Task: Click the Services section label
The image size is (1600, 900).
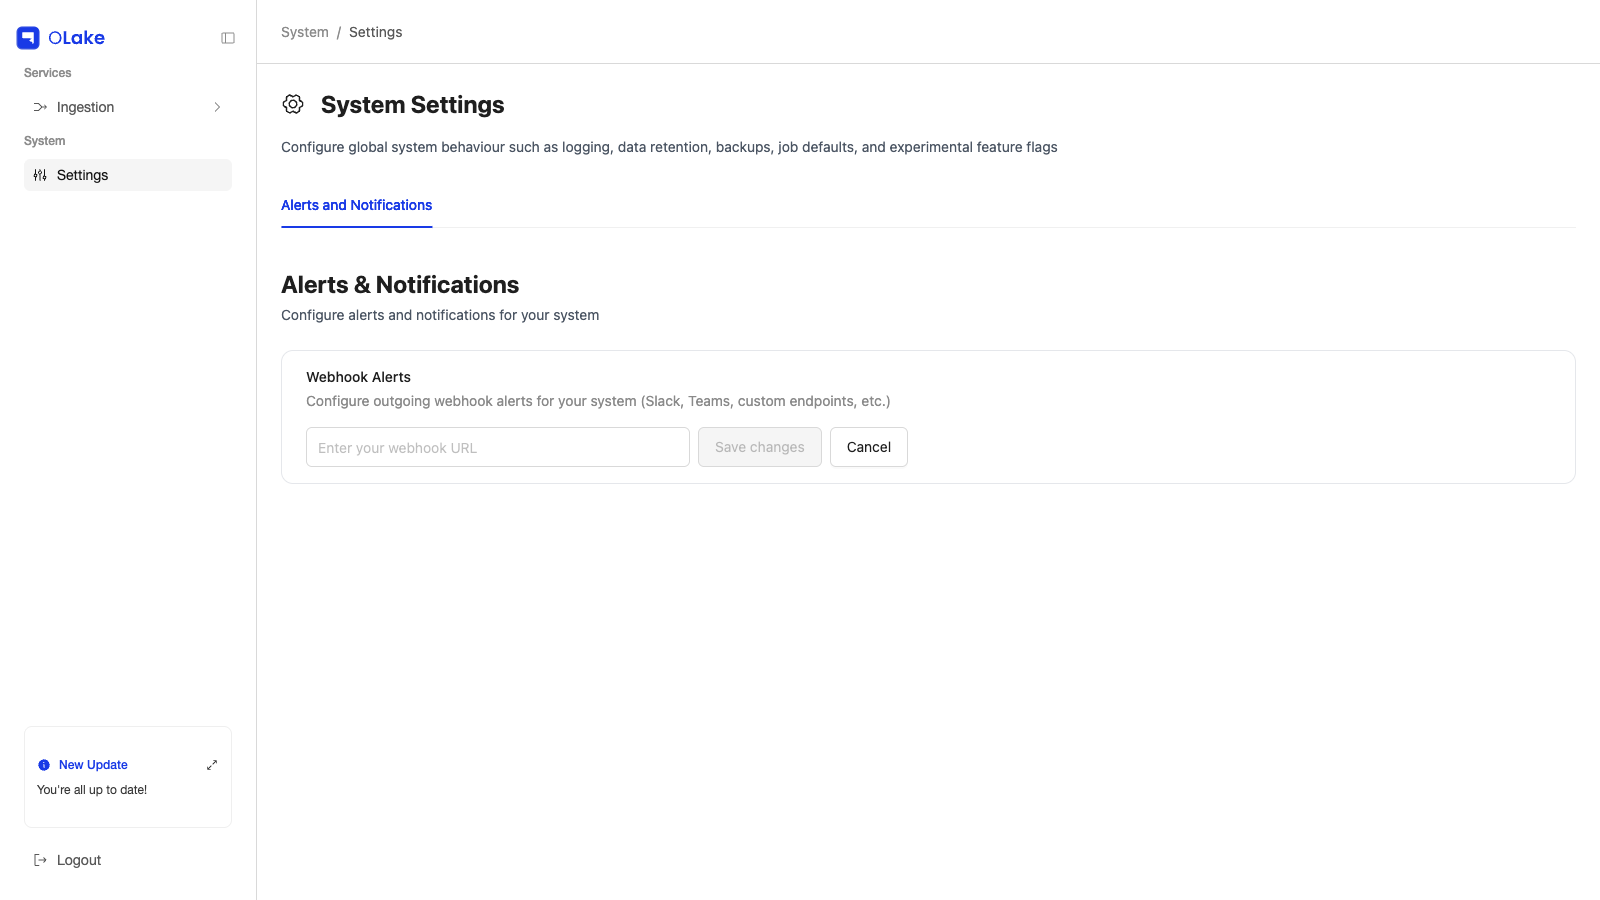Action: [48, 73]
